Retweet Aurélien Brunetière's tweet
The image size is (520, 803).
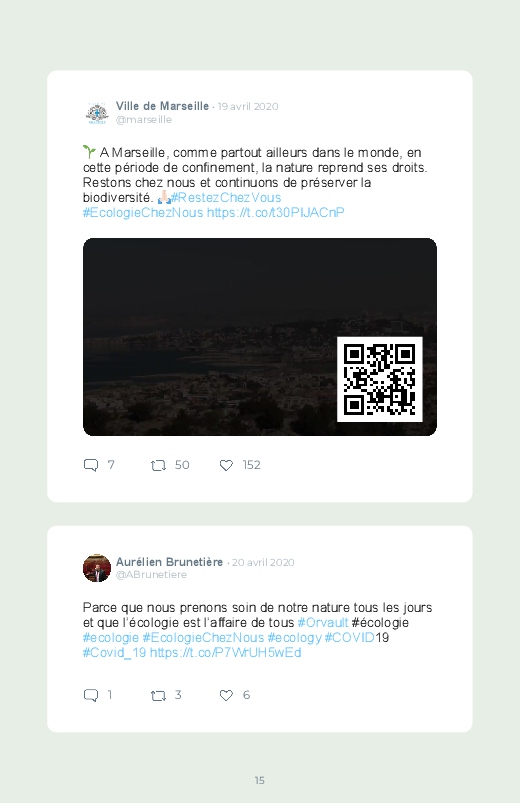(x=158, y=695)
